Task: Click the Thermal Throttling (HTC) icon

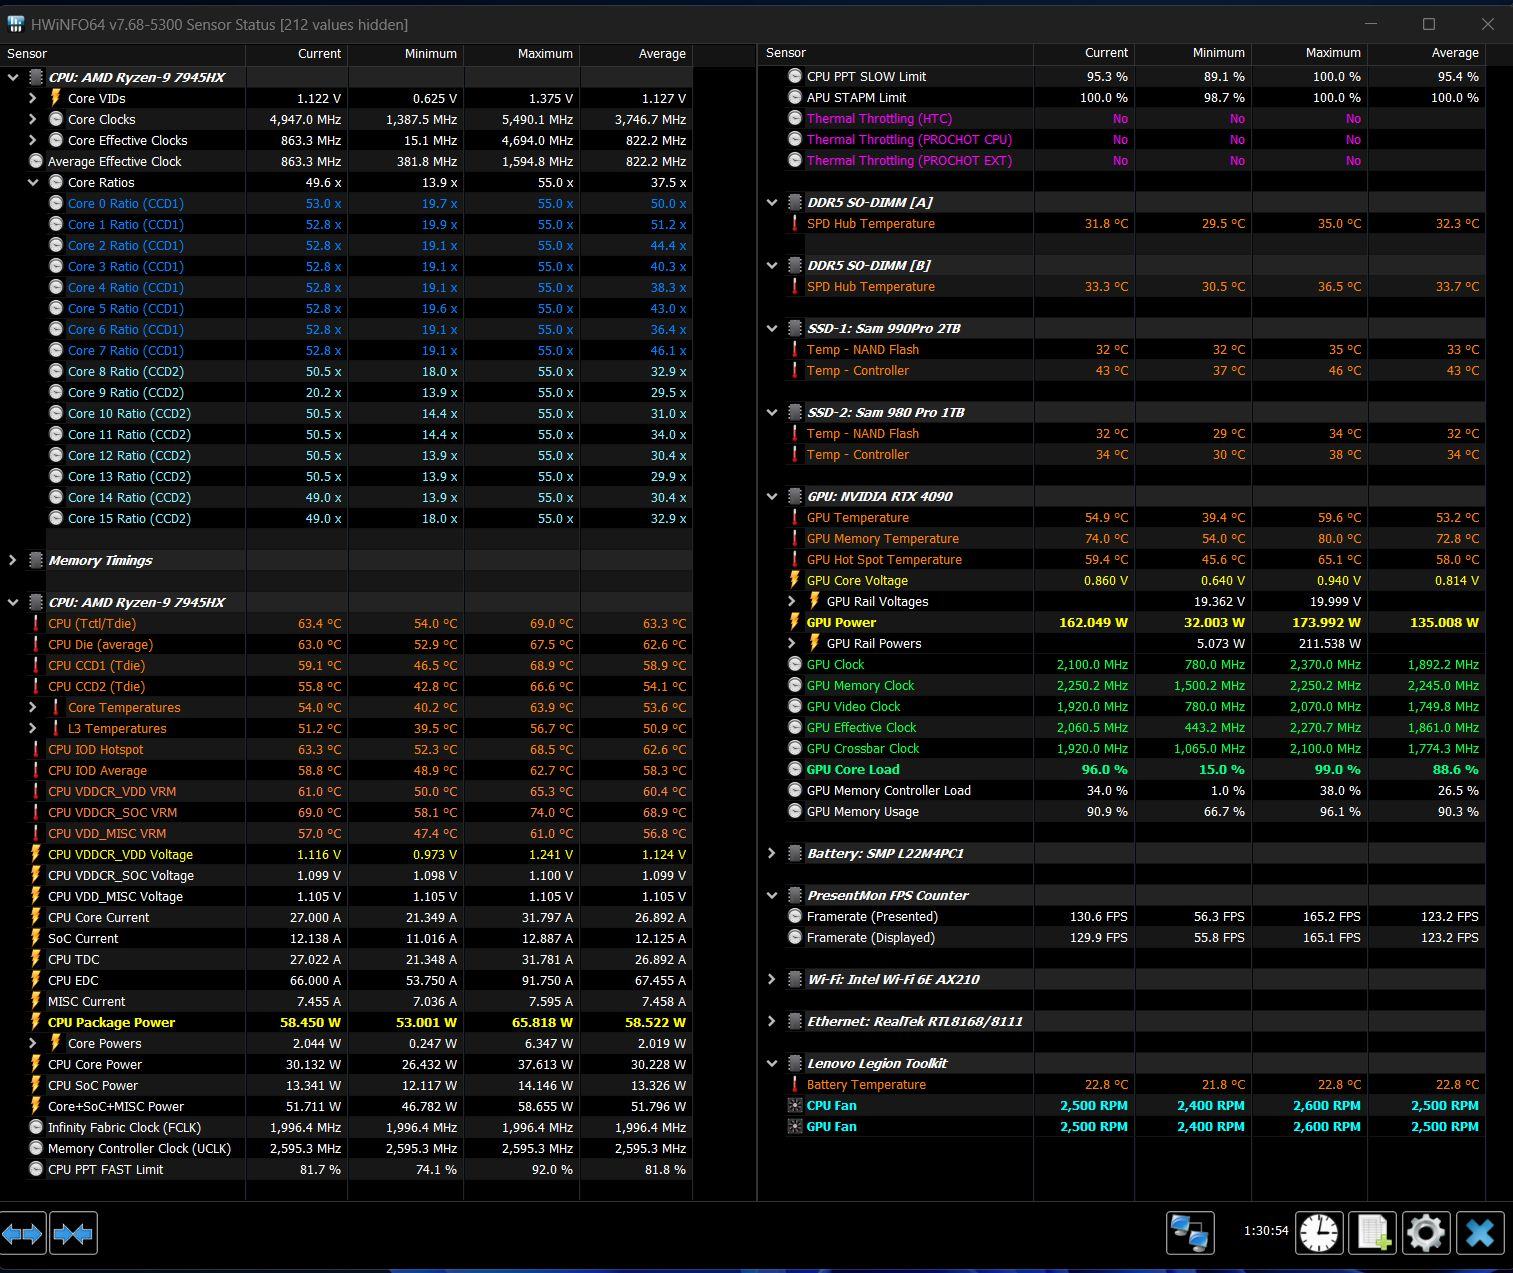Action: click(795, 118)
